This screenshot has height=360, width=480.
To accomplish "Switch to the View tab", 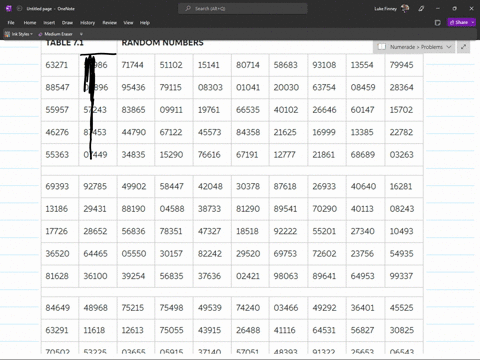I will tap(128, 23).
